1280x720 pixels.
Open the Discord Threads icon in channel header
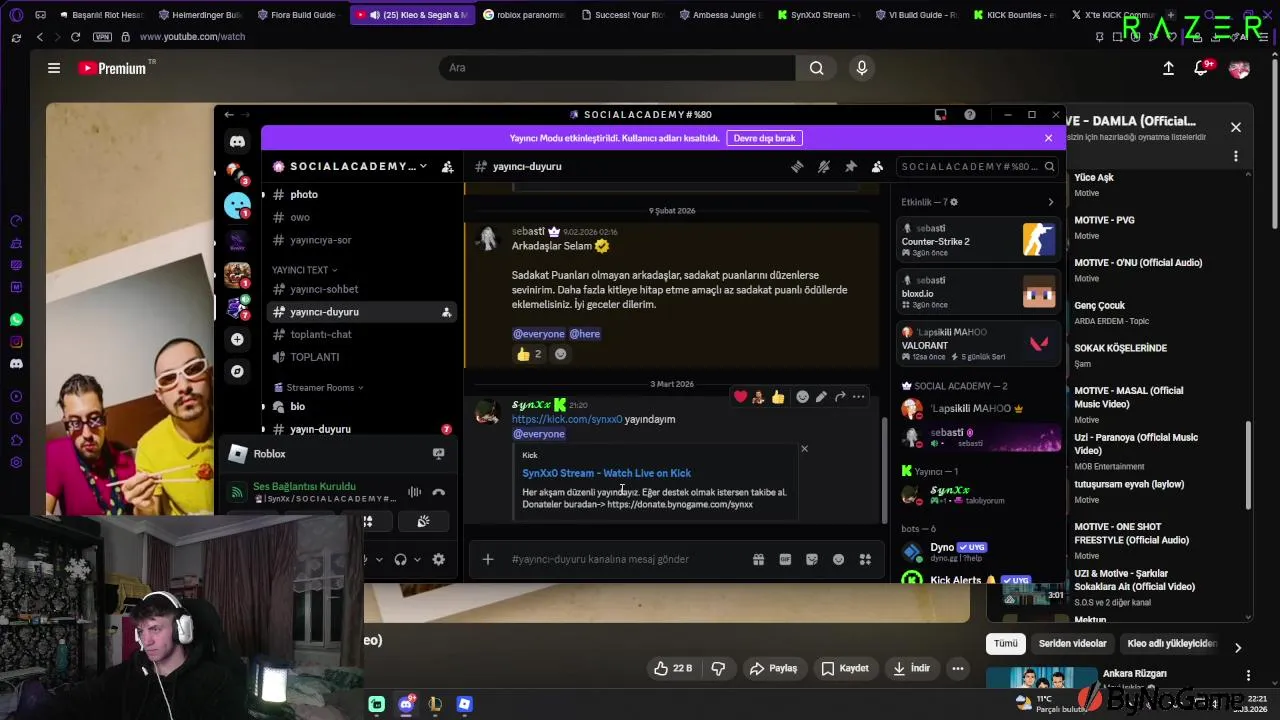point(797,167)
